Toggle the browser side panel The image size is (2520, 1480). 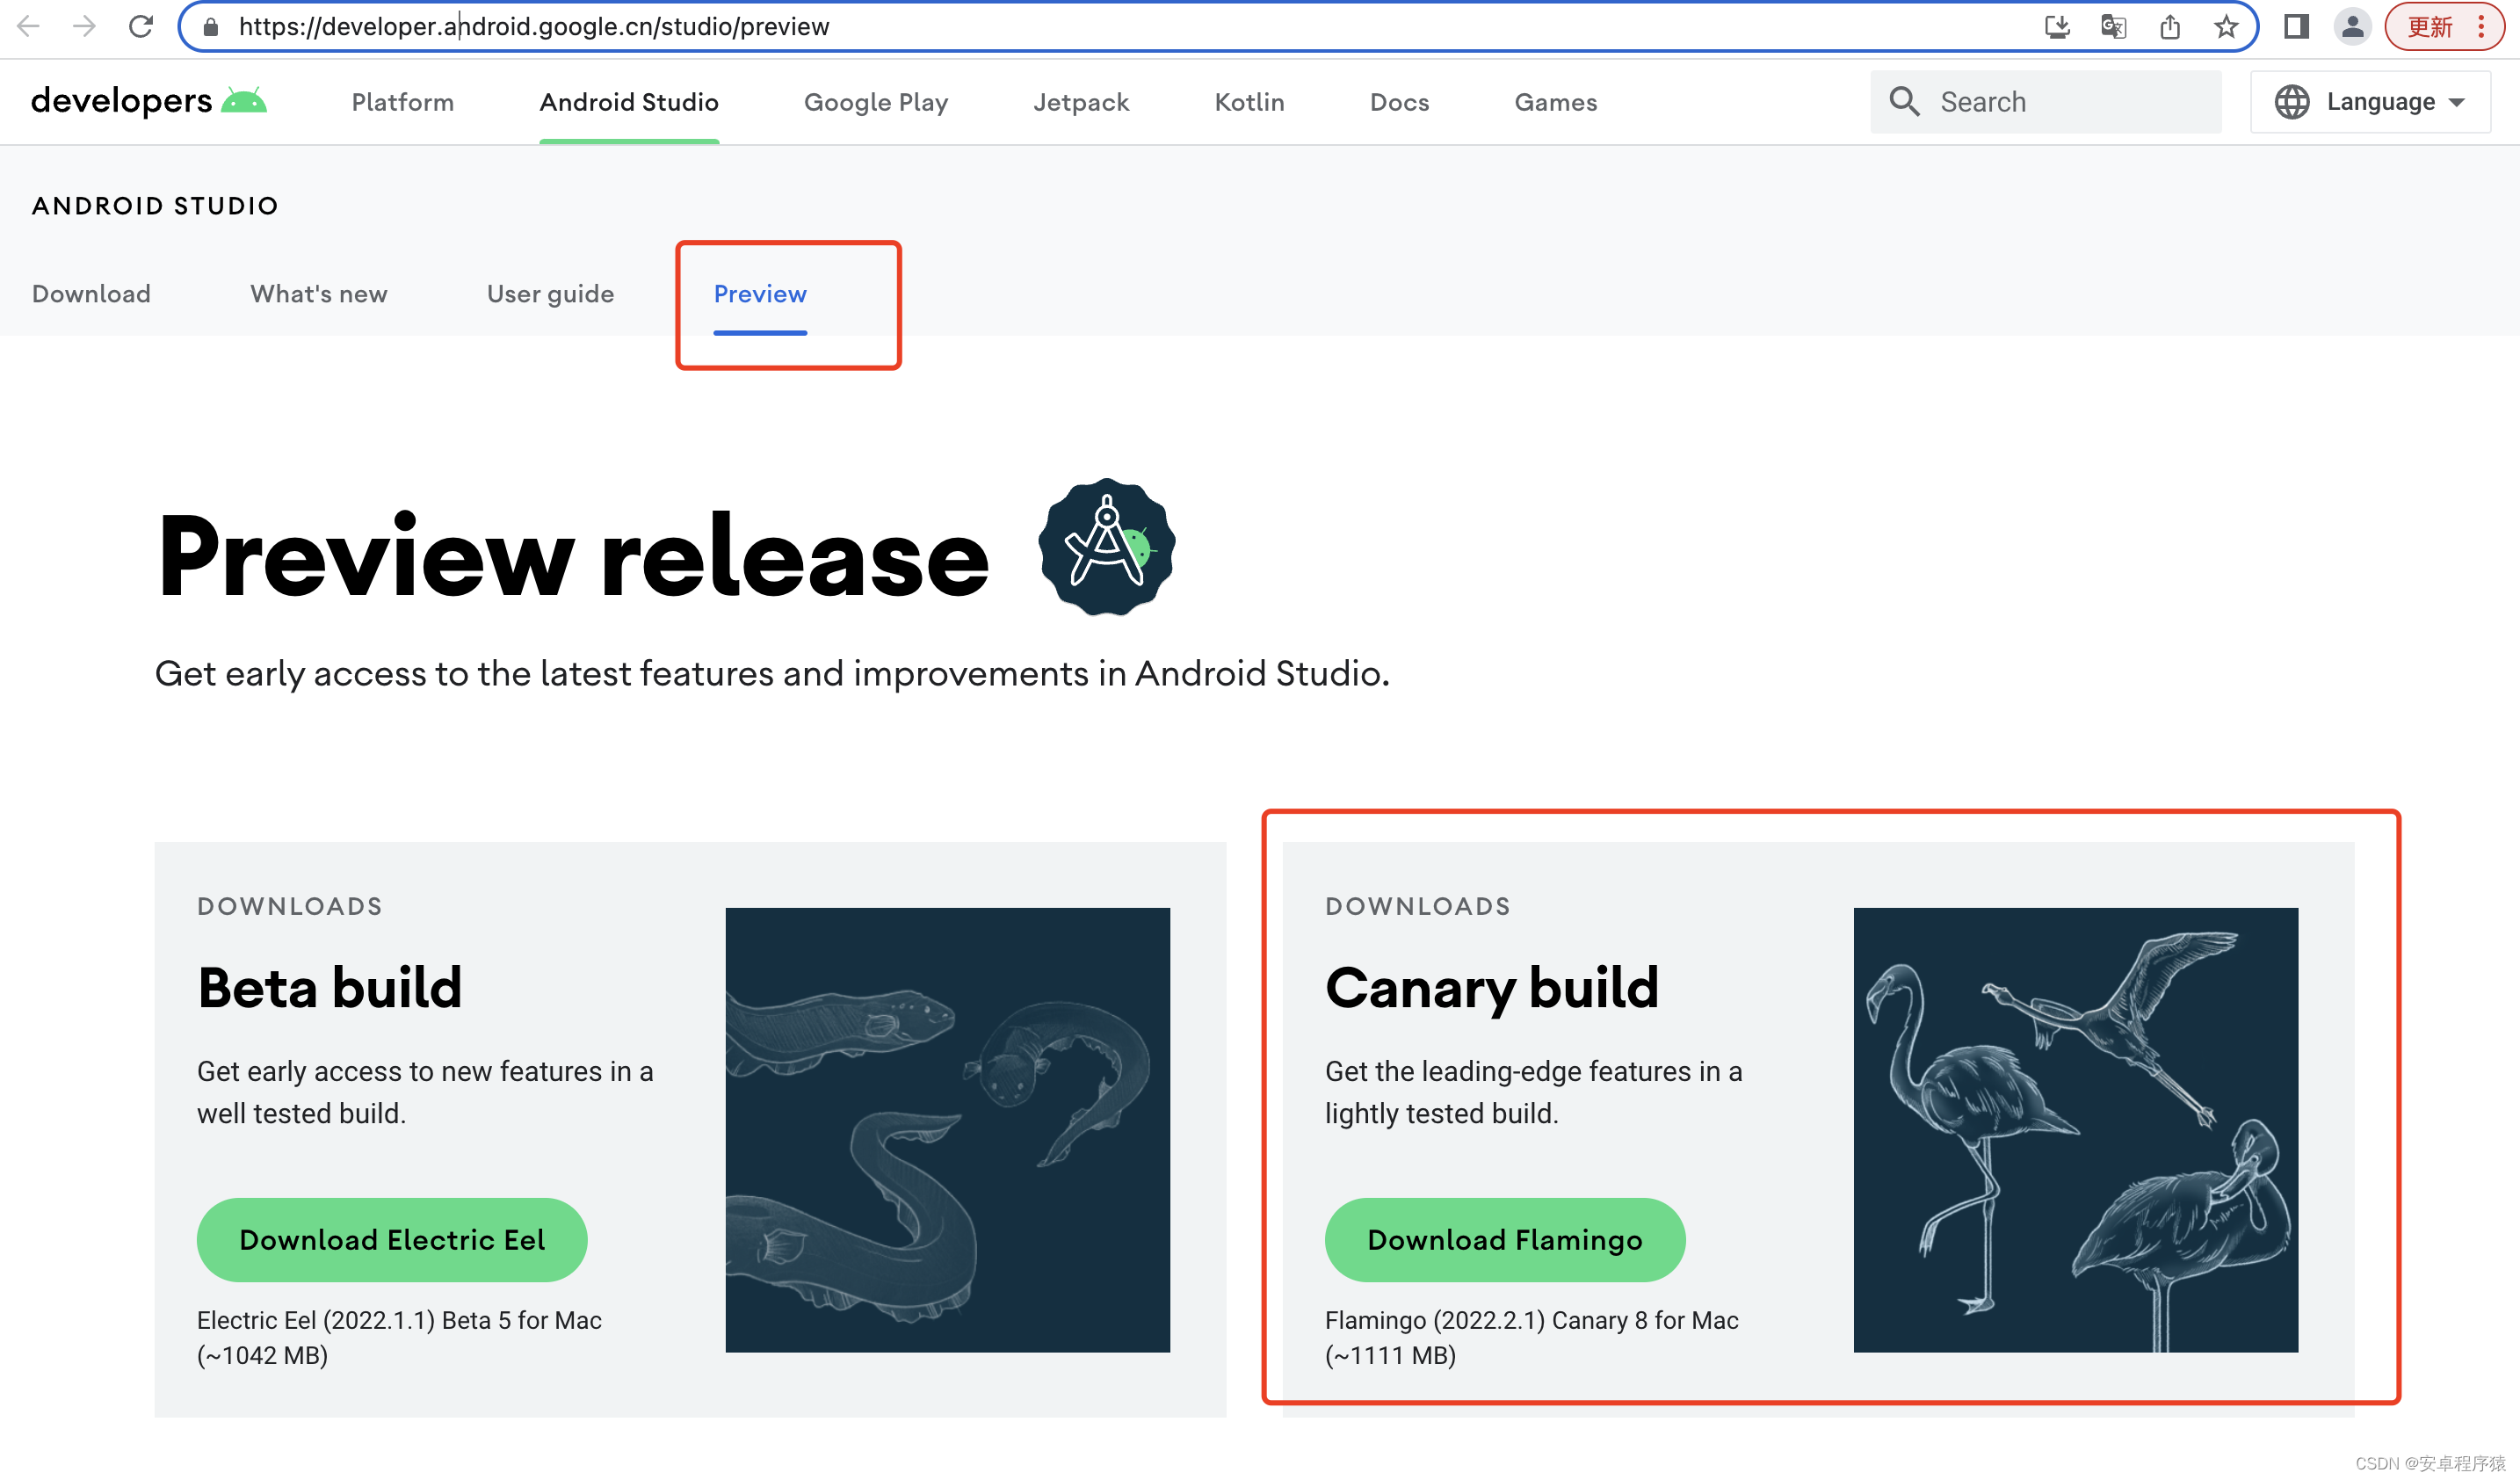point(2297,27)
